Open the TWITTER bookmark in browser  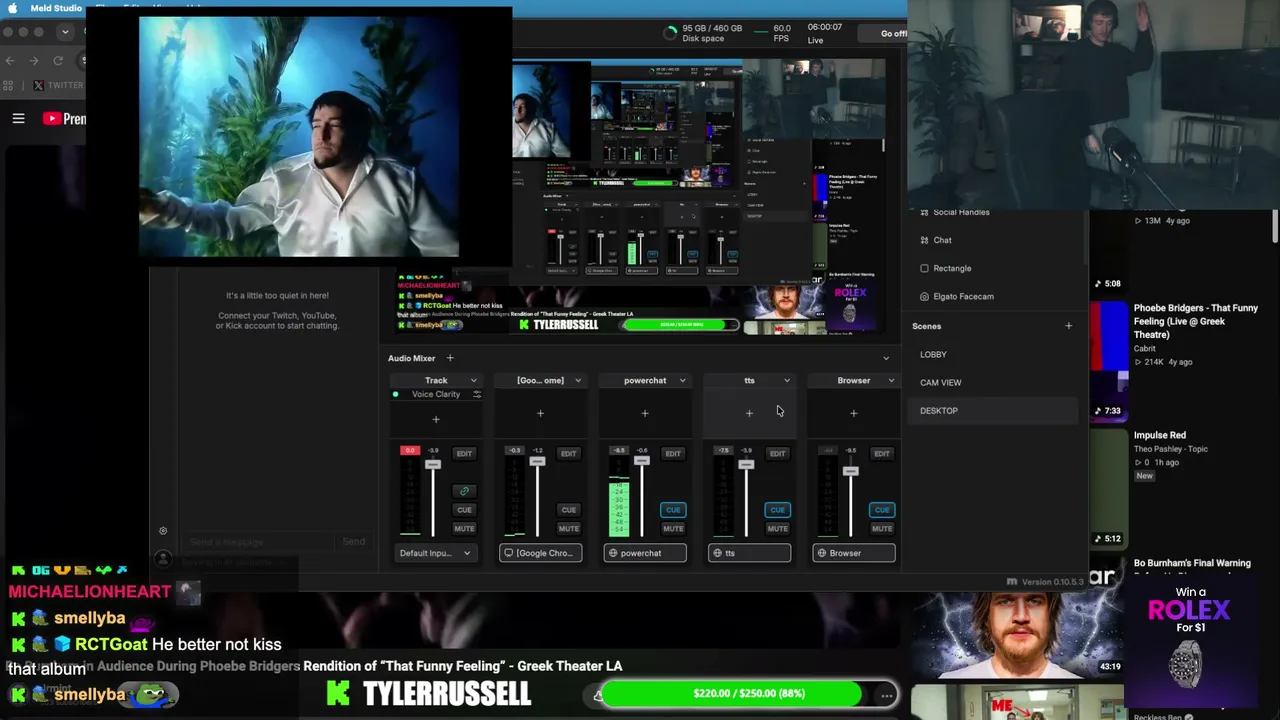pos(59,85)
